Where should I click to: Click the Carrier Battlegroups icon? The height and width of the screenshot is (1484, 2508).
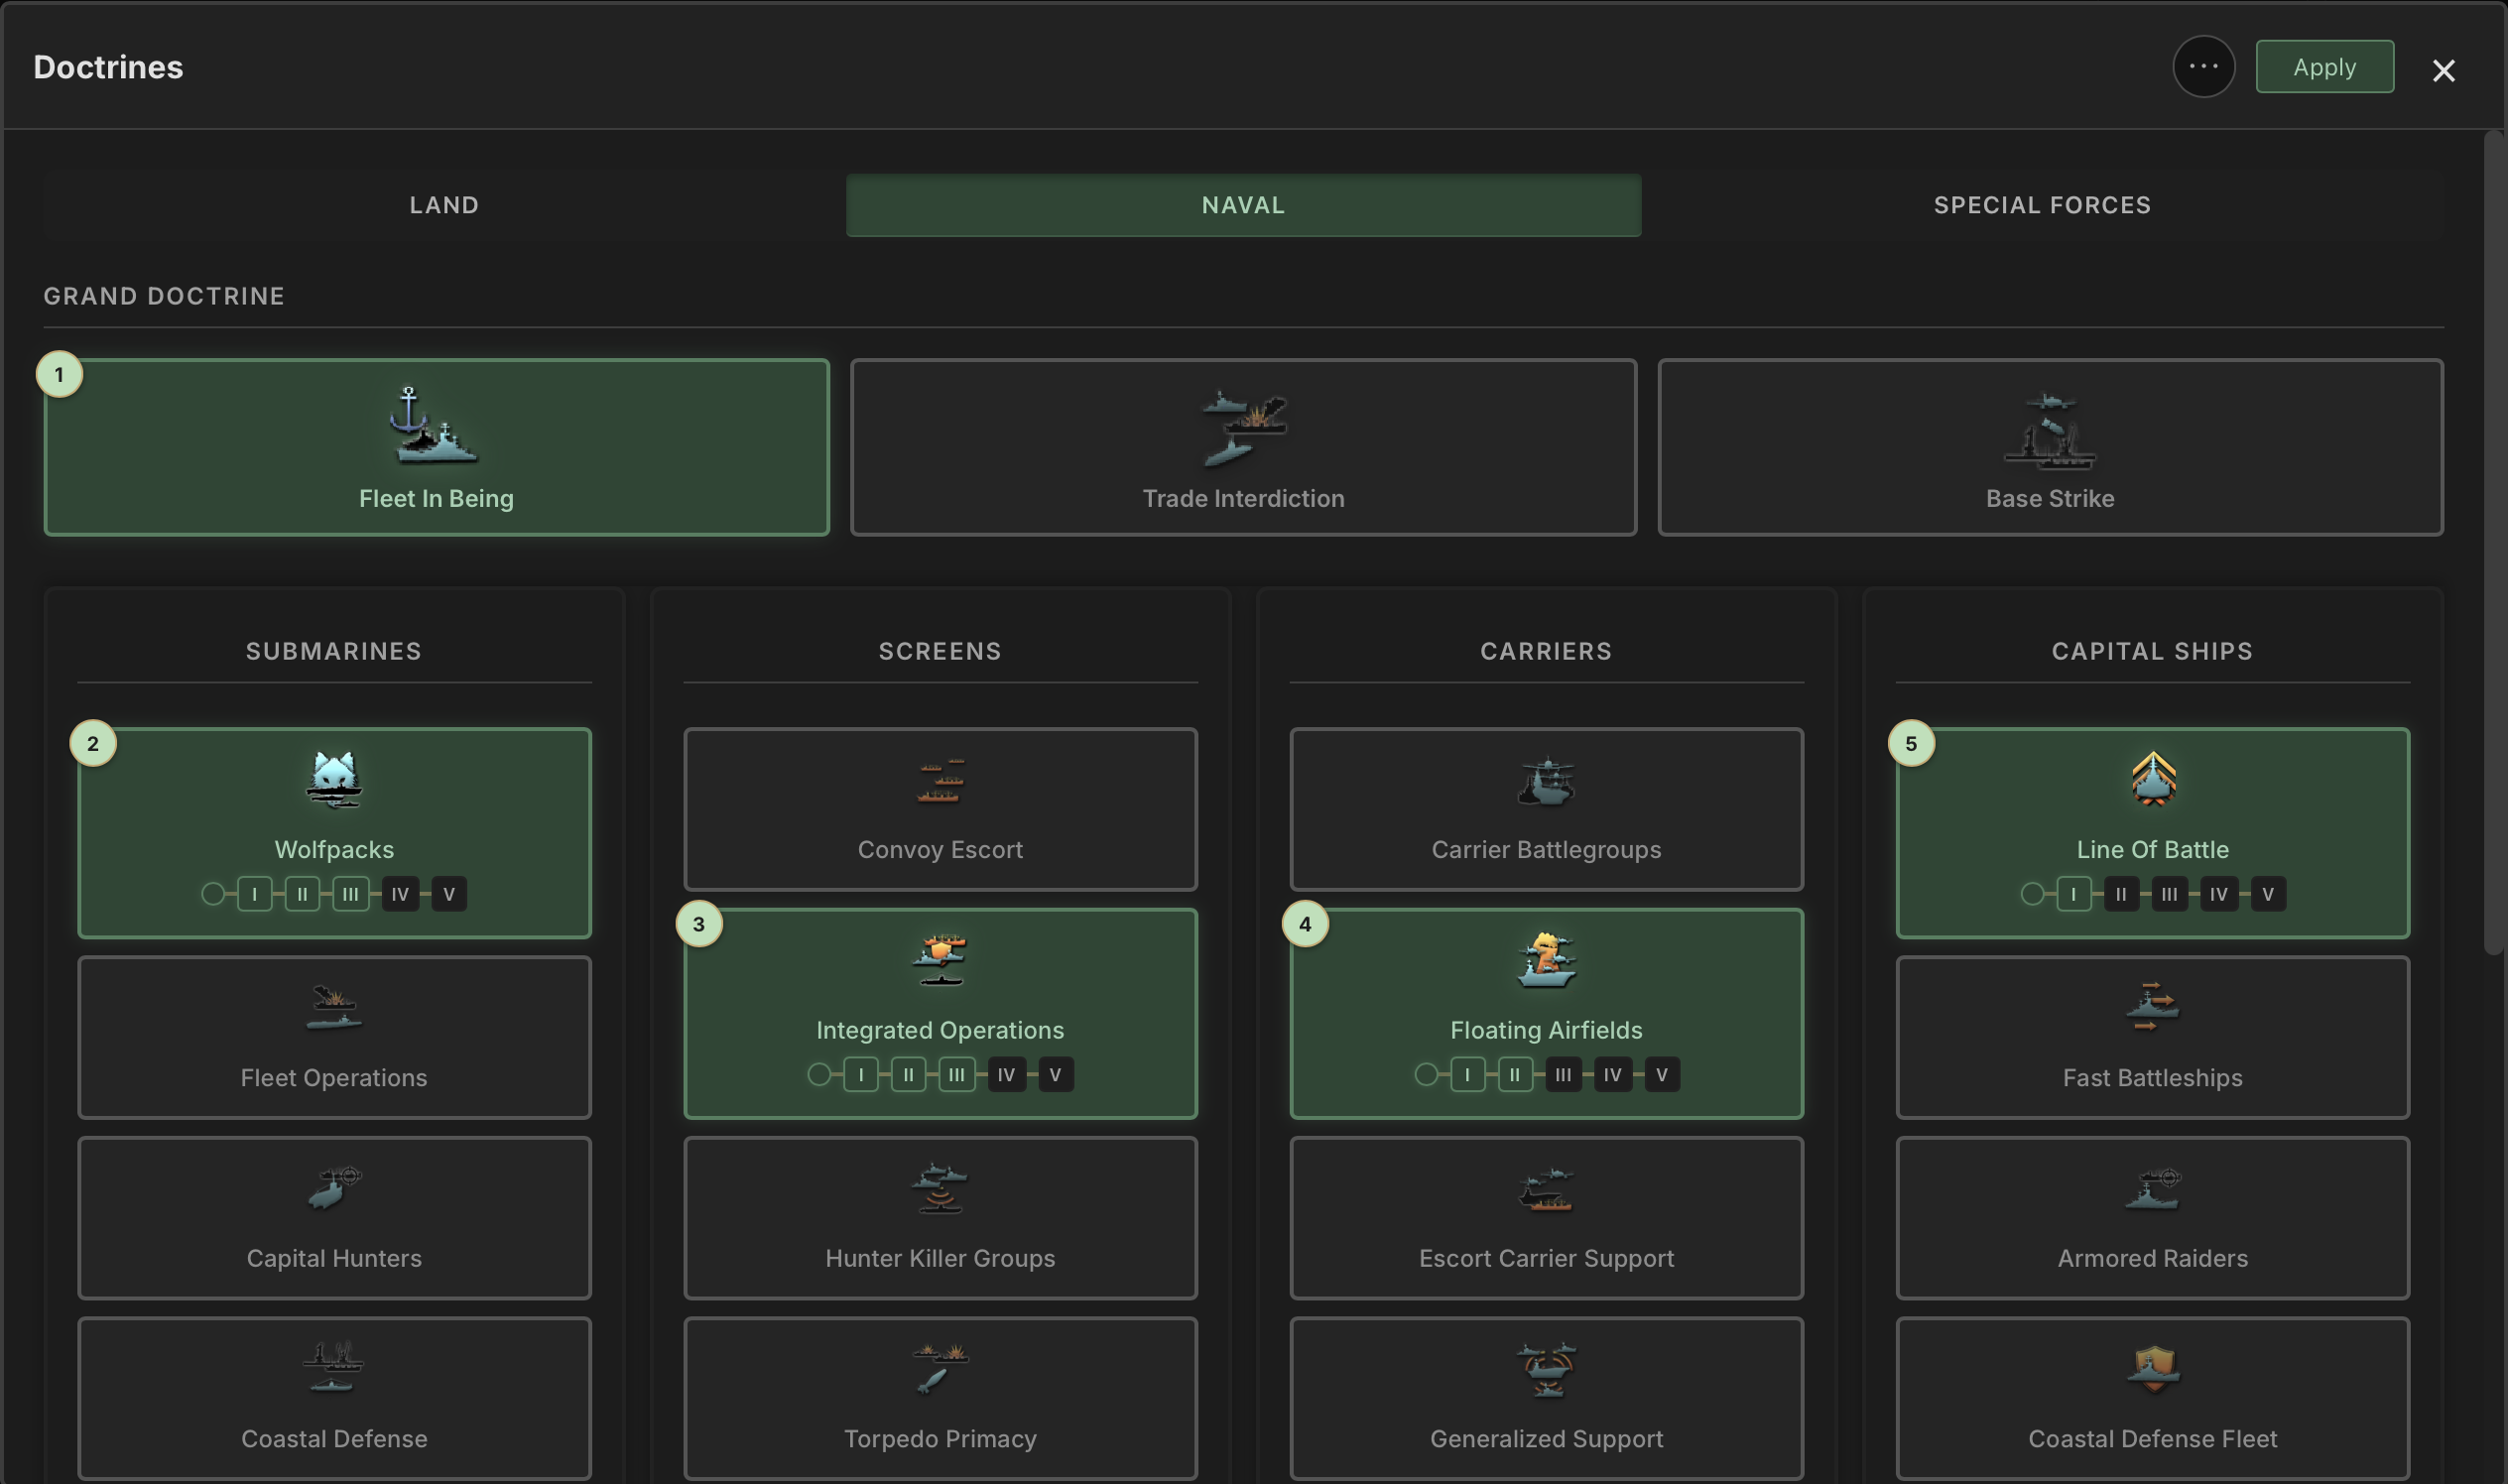tap(1546, 781)
